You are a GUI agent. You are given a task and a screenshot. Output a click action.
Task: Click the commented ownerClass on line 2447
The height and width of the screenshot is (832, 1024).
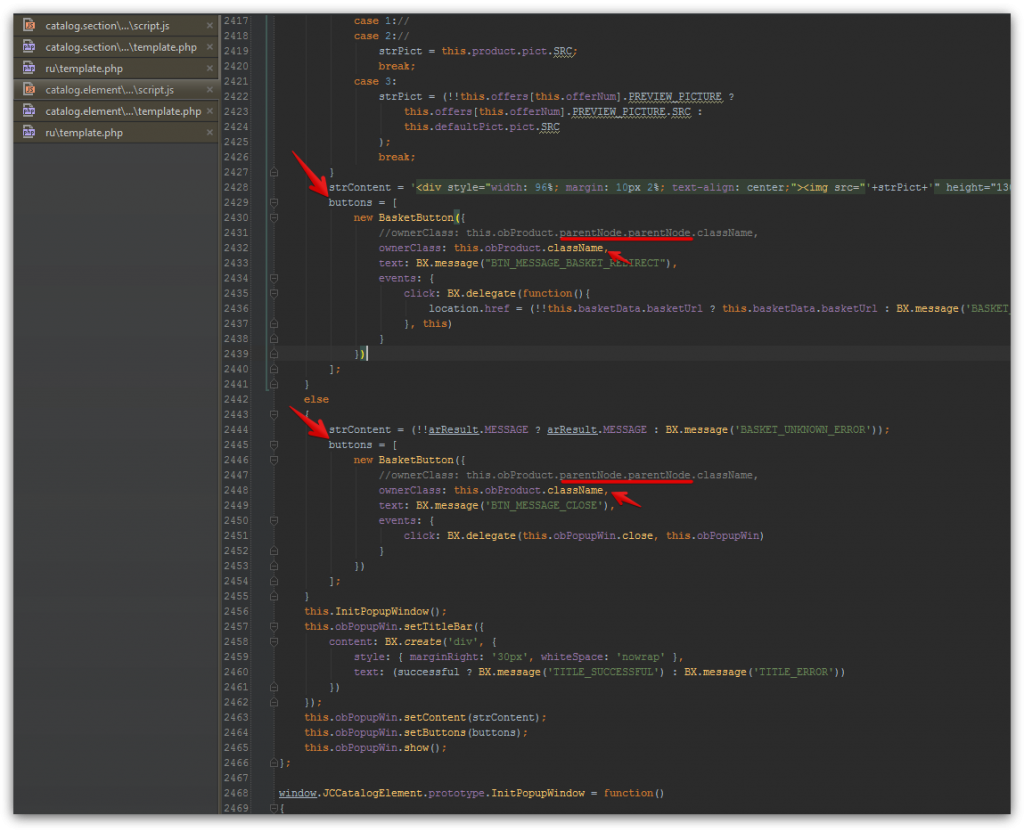[x=568, y=475]
